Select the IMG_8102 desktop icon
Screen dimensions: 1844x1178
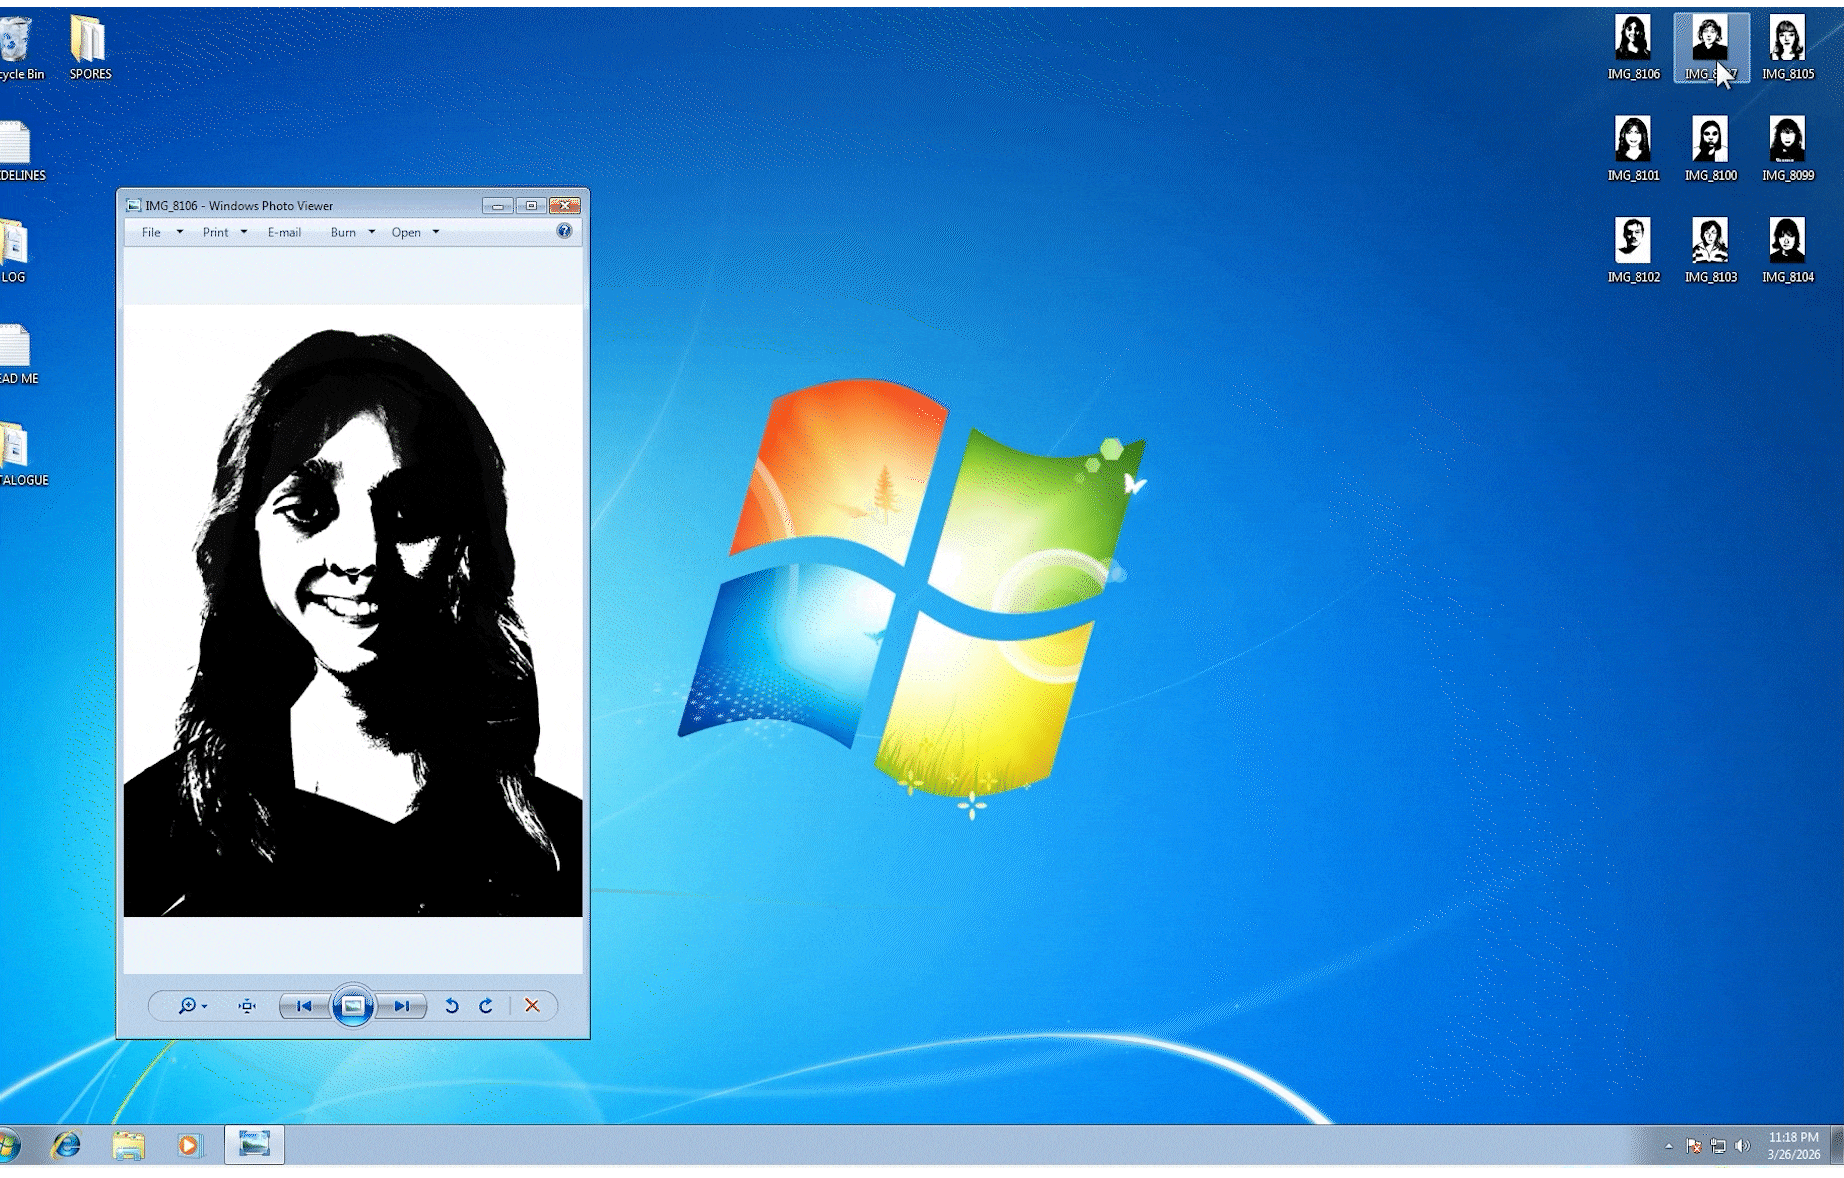pyautogui.click(x=1633, y=251)
